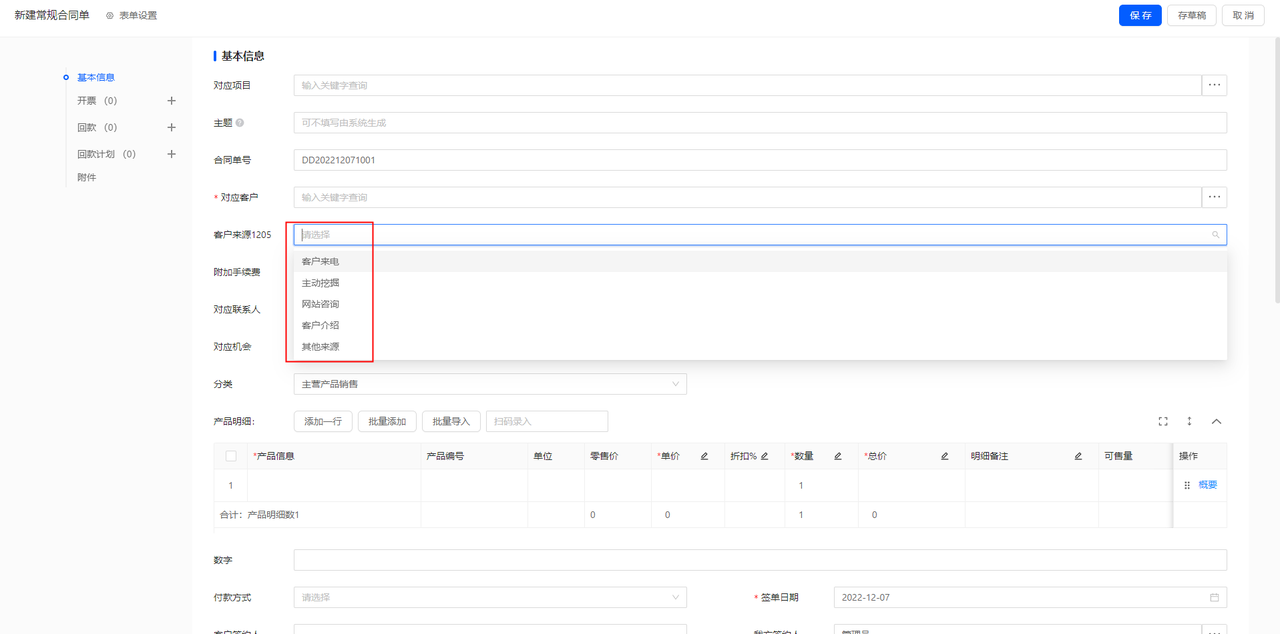Focus the 对应客户 search field
The width and height of the screenshot is (1280, 634).
pyautogui.click(x=747, y=197)
